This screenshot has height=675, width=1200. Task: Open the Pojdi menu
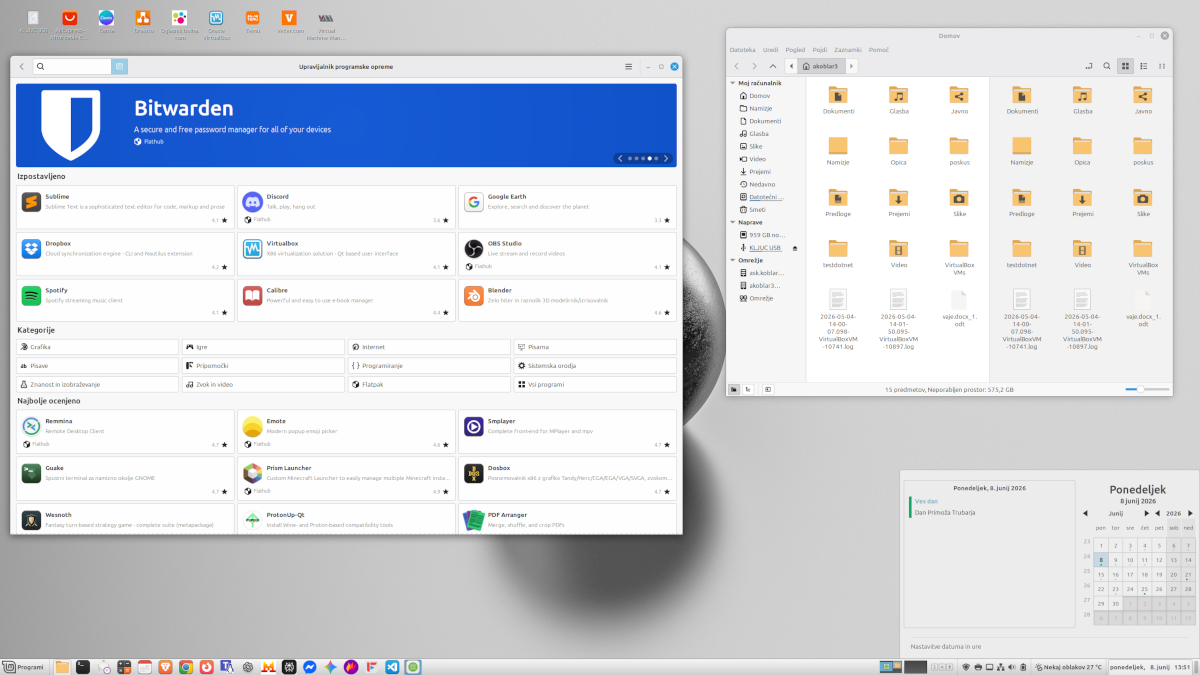tap(820, 49)
